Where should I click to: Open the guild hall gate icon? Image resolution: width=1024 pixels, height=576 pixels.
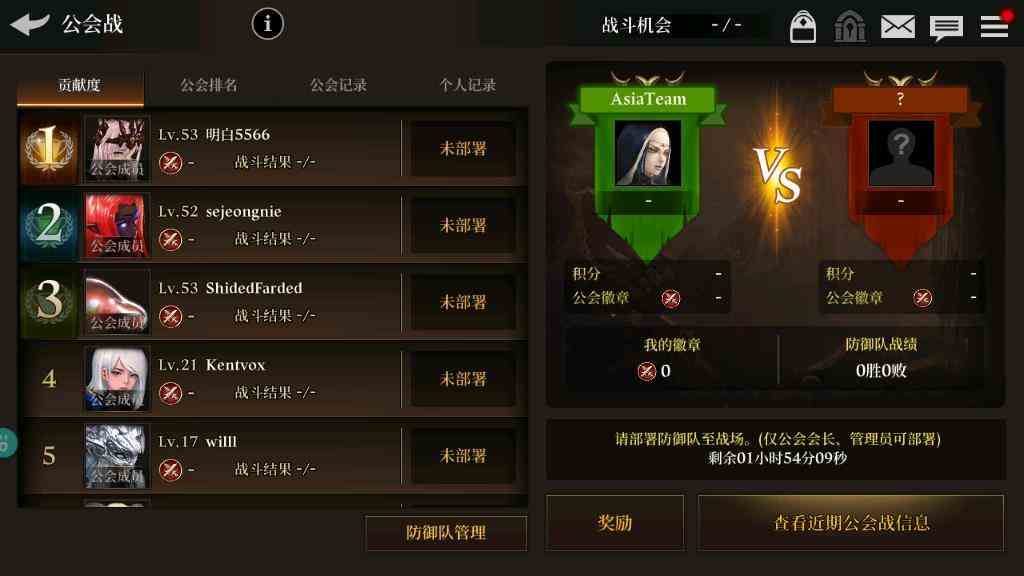click(850, 27)
